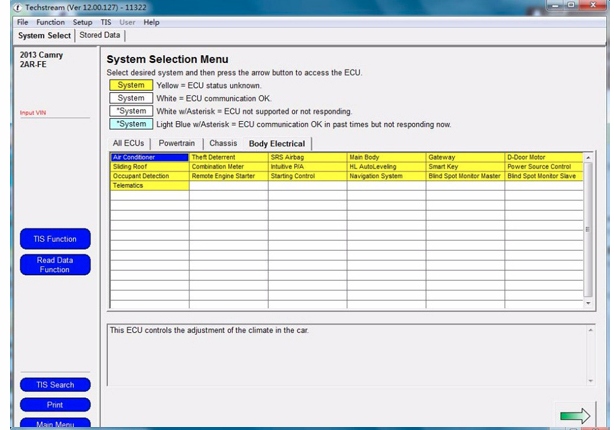Click the TIS Search button

(55, 385)
